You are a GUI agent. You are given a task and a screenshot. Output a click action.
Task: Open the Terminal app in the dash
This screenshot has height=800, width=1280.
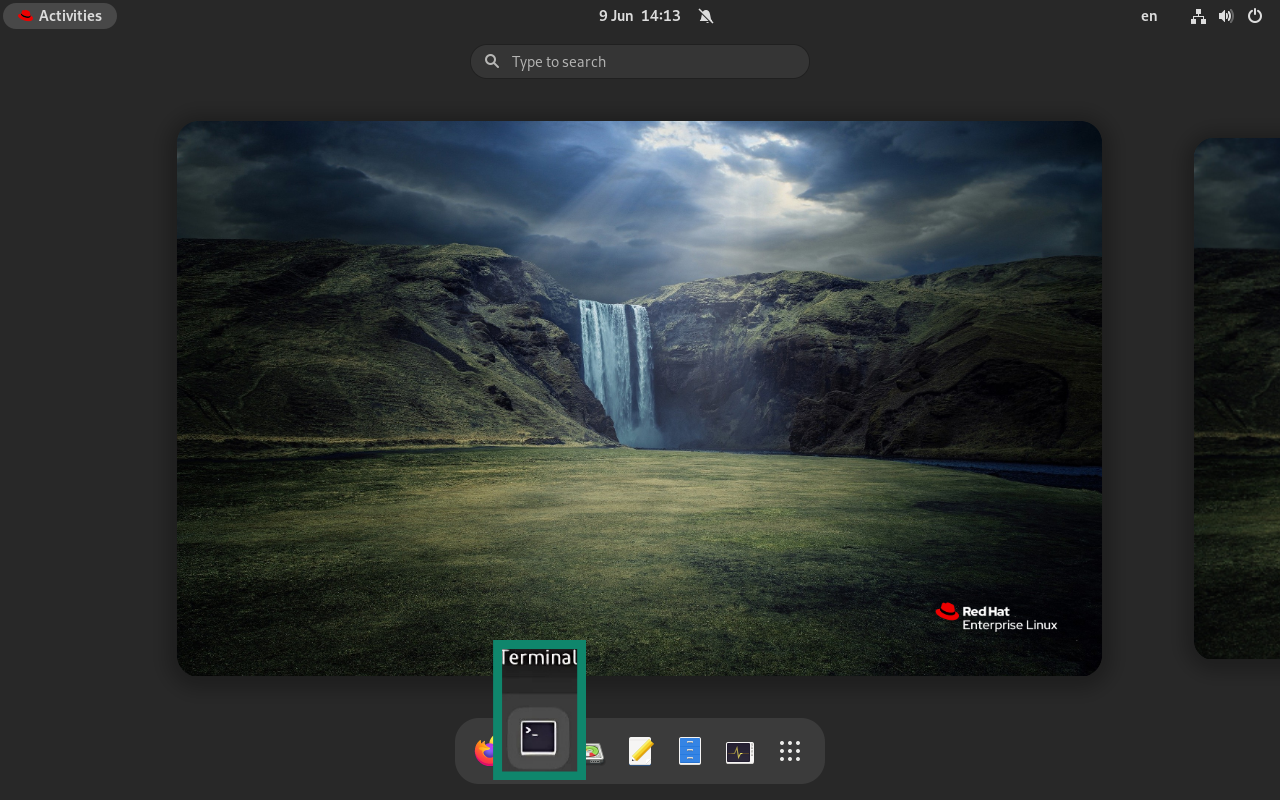[538, 739]
